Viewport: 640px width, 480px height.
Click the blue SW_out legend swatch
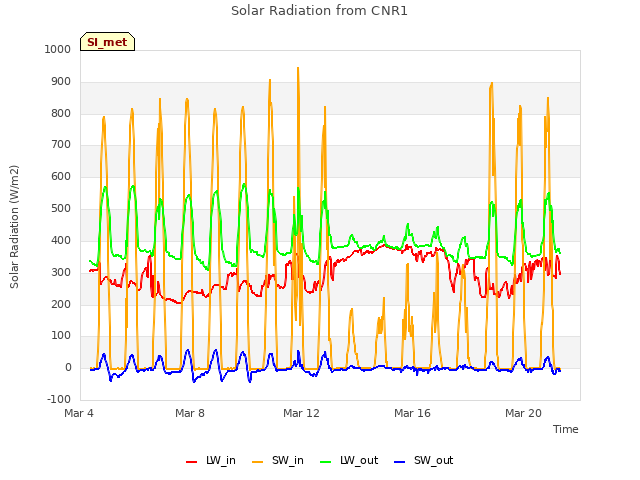click(x=400, y=462)
